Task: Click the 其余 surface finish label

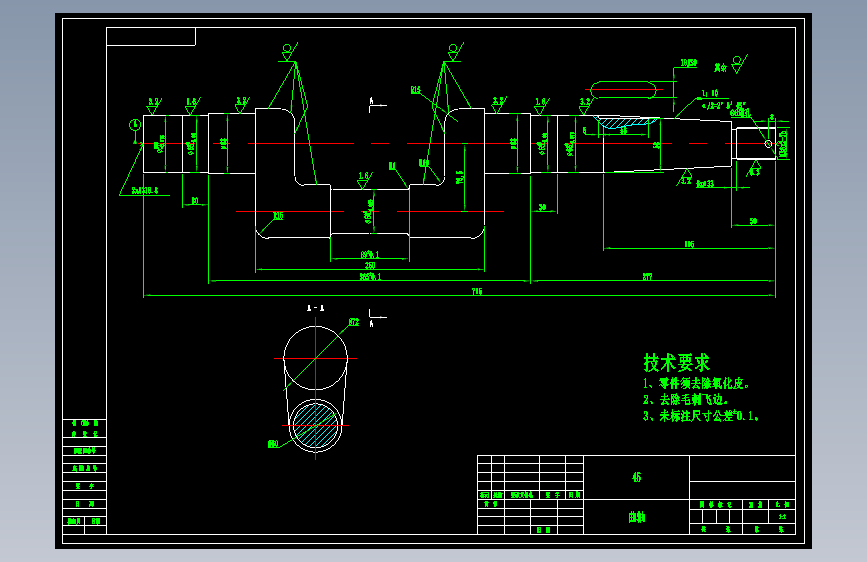Action: (720, 68)
